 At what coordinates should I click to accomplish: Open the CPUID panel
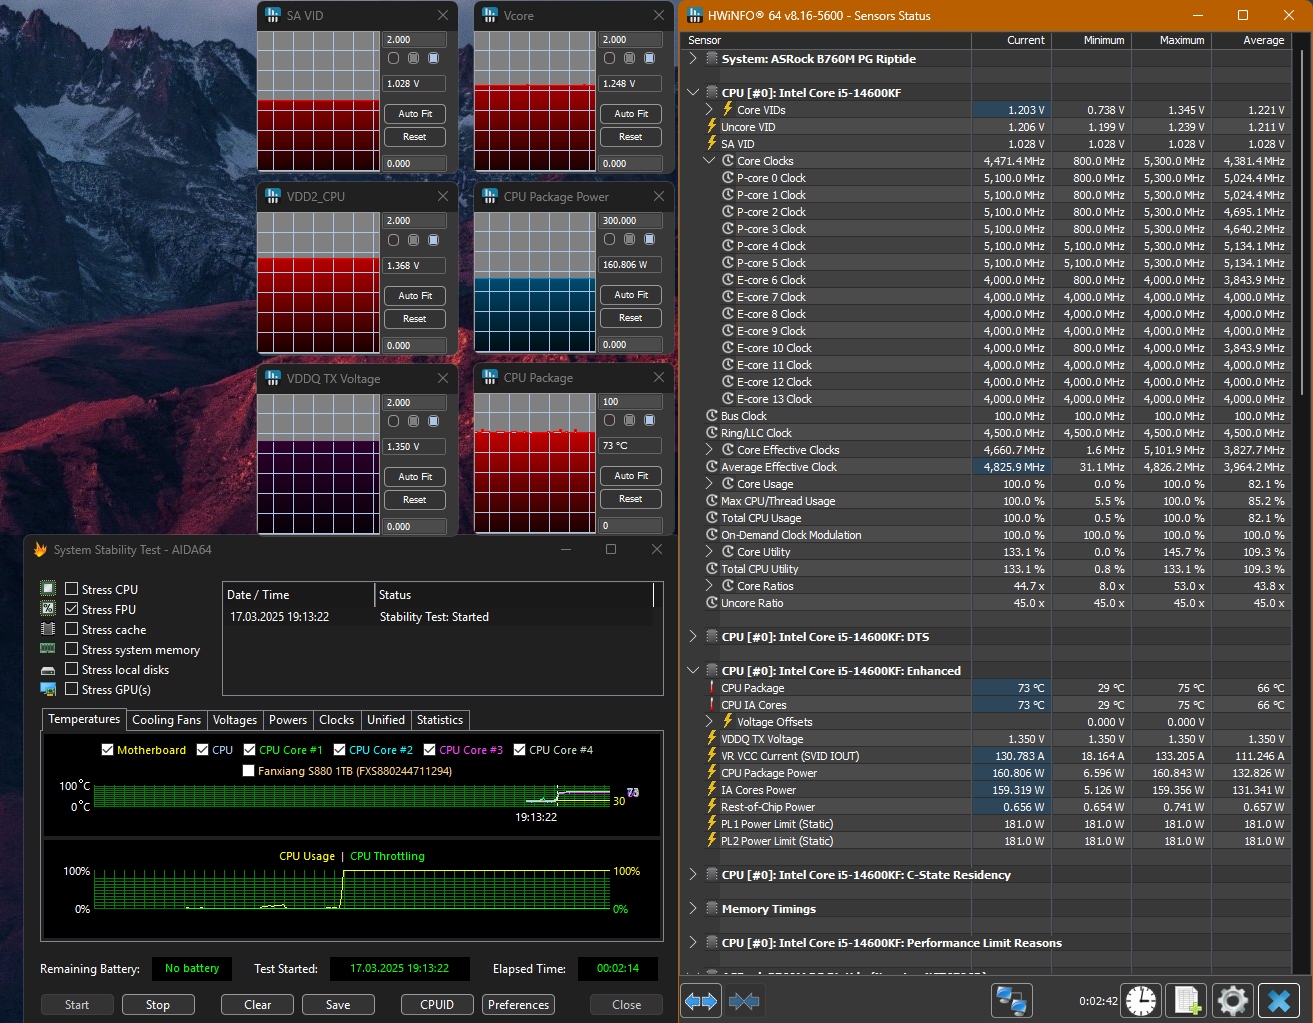pyautogui.click(x=437, y=1005)
